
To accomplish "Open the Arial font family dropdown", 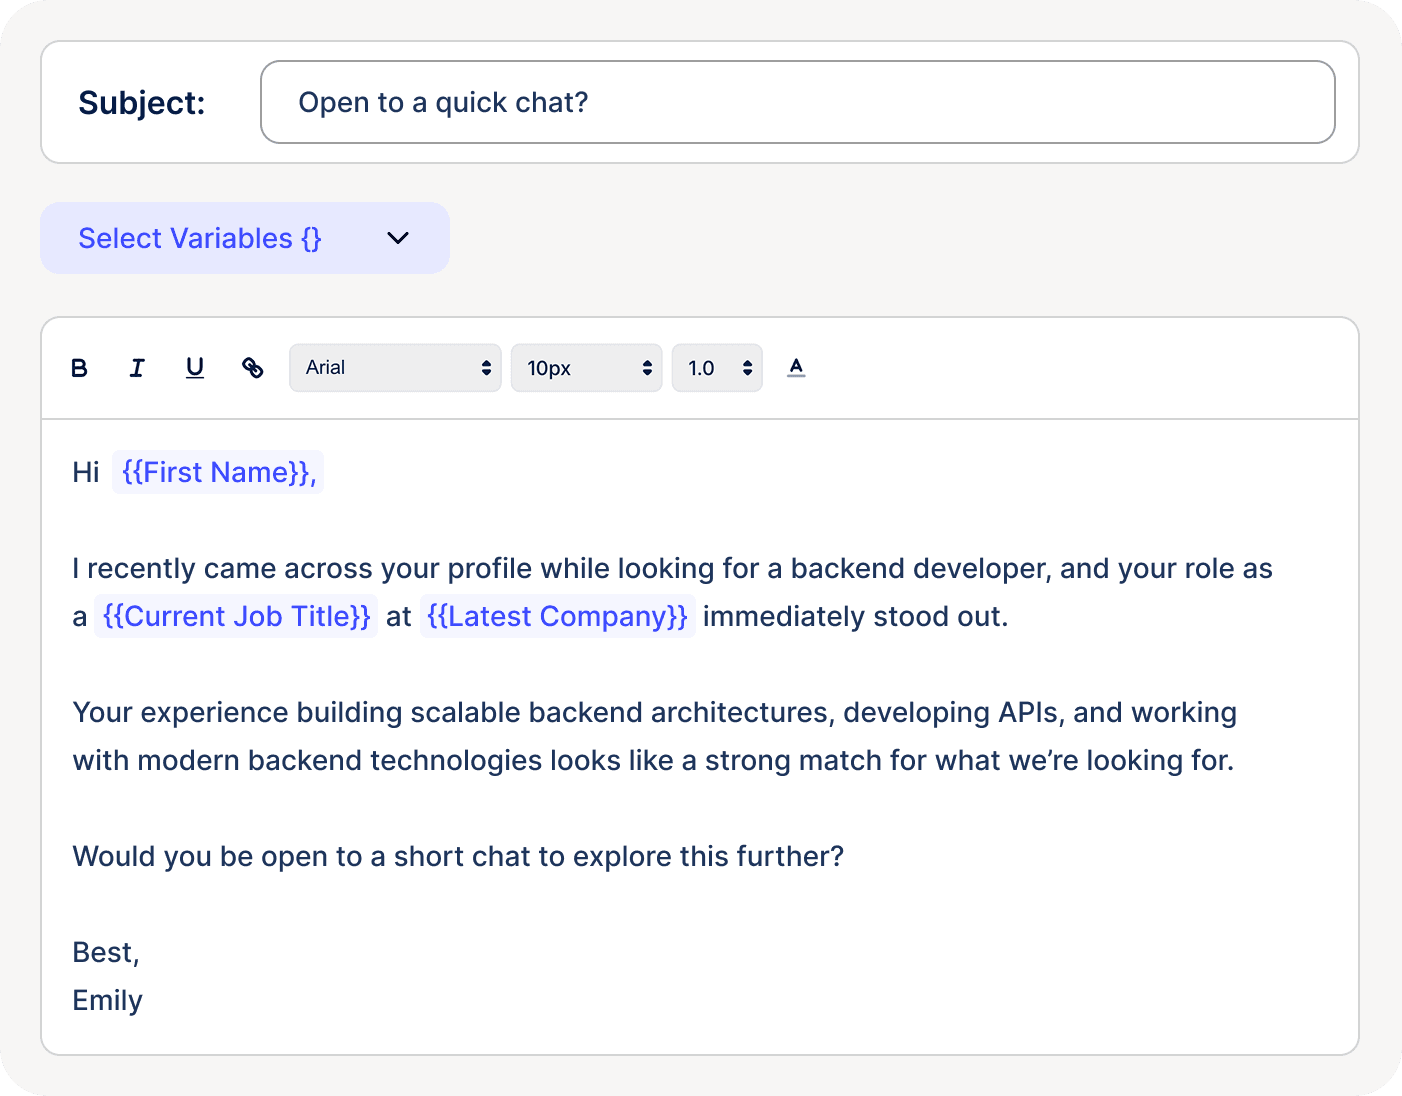I will [x=395, y=368].
